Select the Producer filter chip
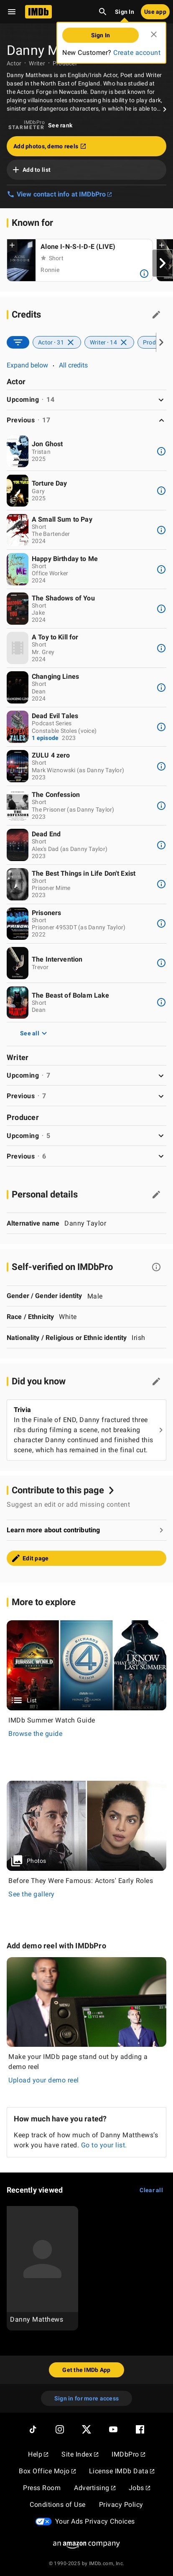 pyautogui.click(x=150, y=342)
